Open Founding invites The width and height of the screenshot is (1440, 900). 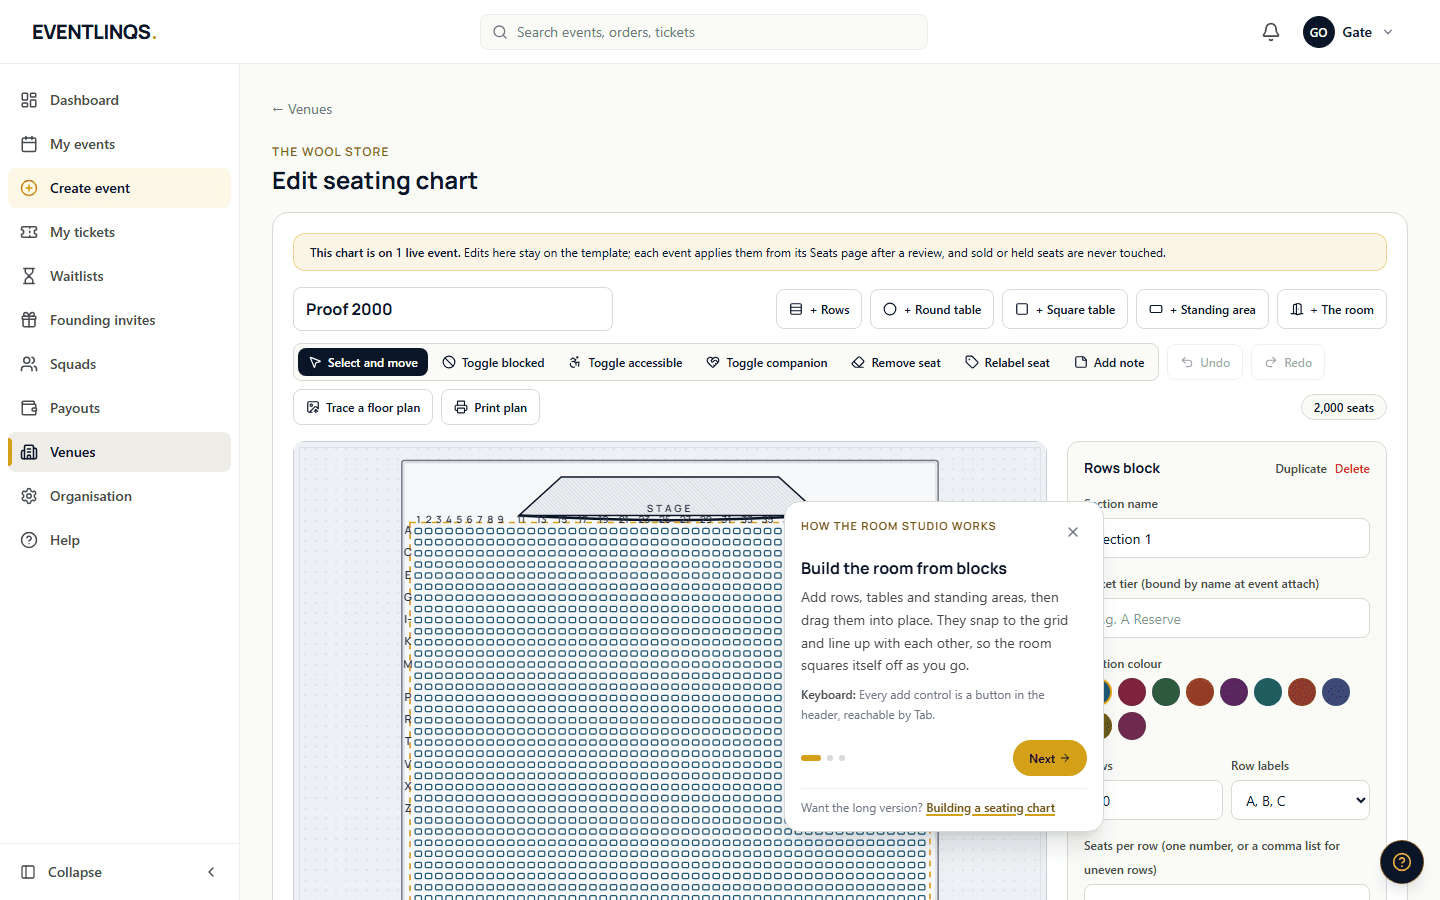(119, 320)
